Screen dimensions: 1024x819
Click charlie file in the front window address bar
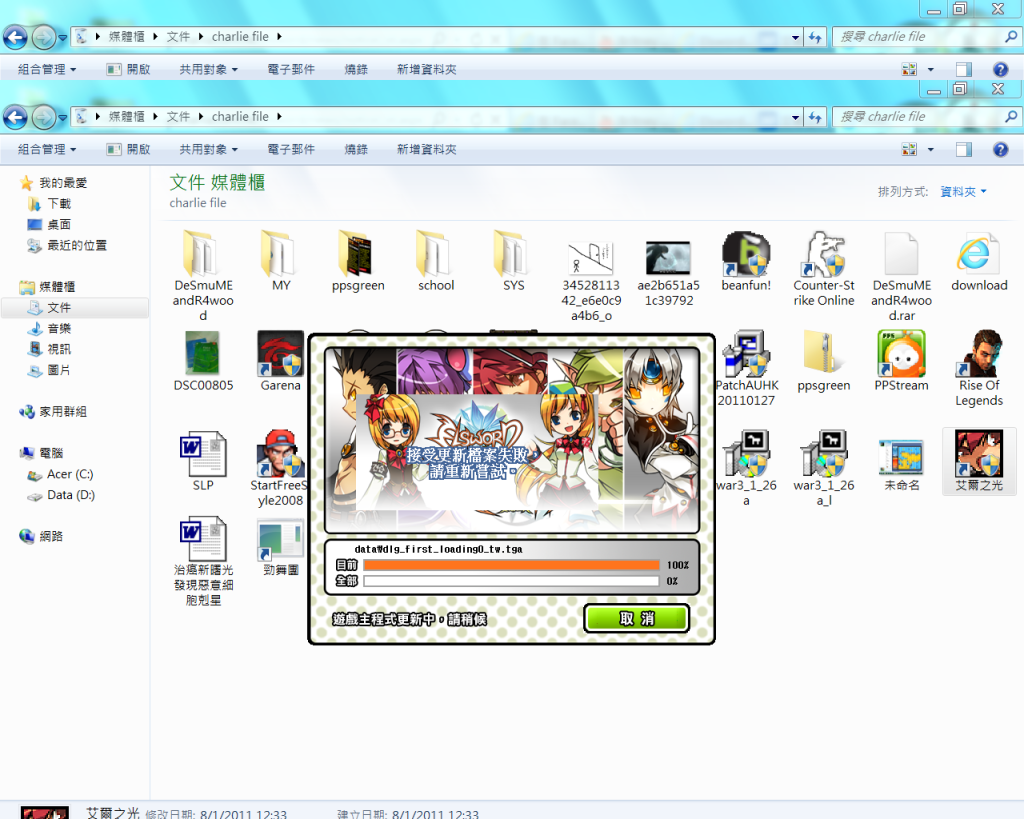[x=240, y=117]
